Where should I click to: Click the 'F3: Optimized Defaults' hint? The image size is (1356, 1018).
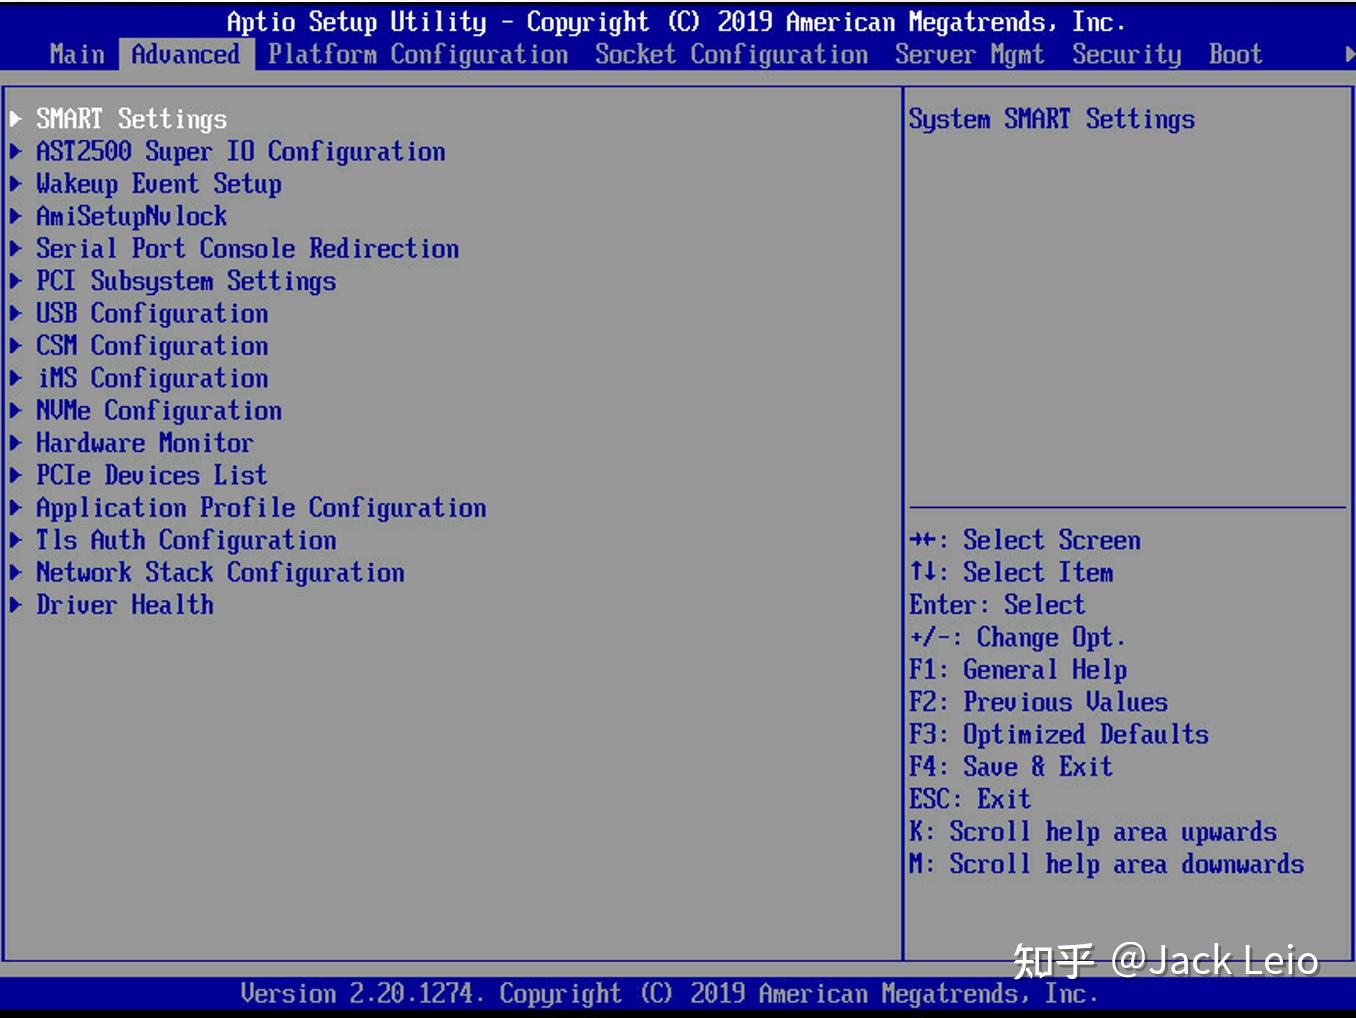(x=1059, y=735)
